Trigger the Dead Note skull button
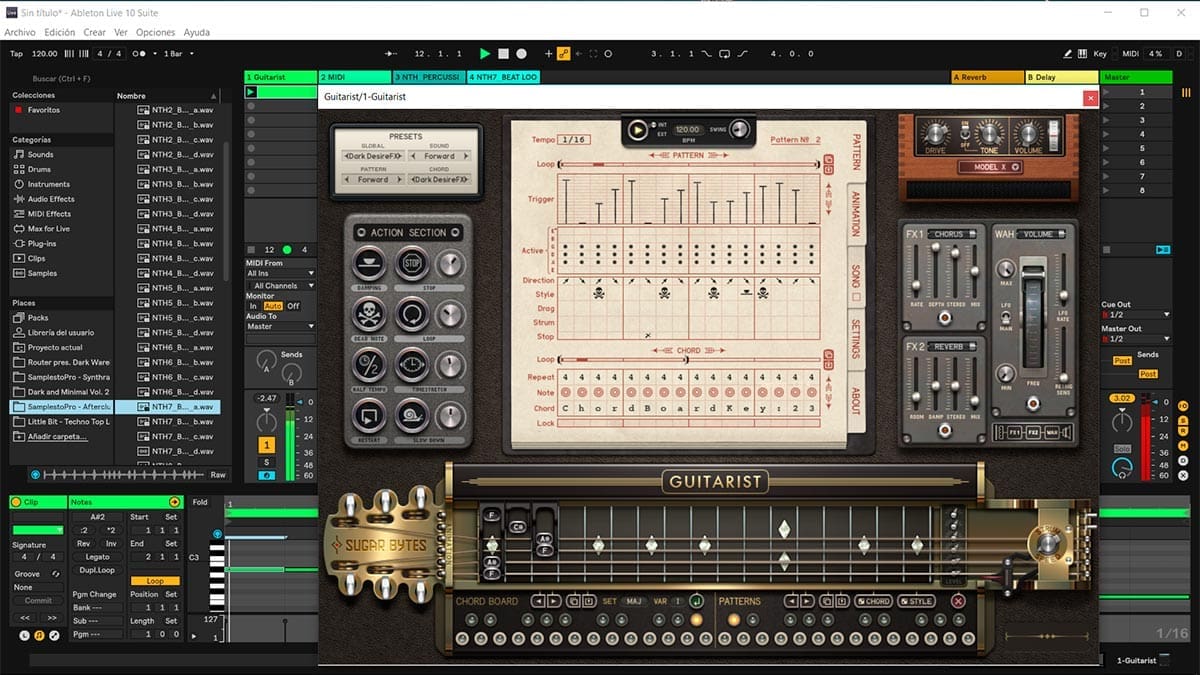Image resolution: width=1200 pixels, height=675 pixels. click(369, 314)
